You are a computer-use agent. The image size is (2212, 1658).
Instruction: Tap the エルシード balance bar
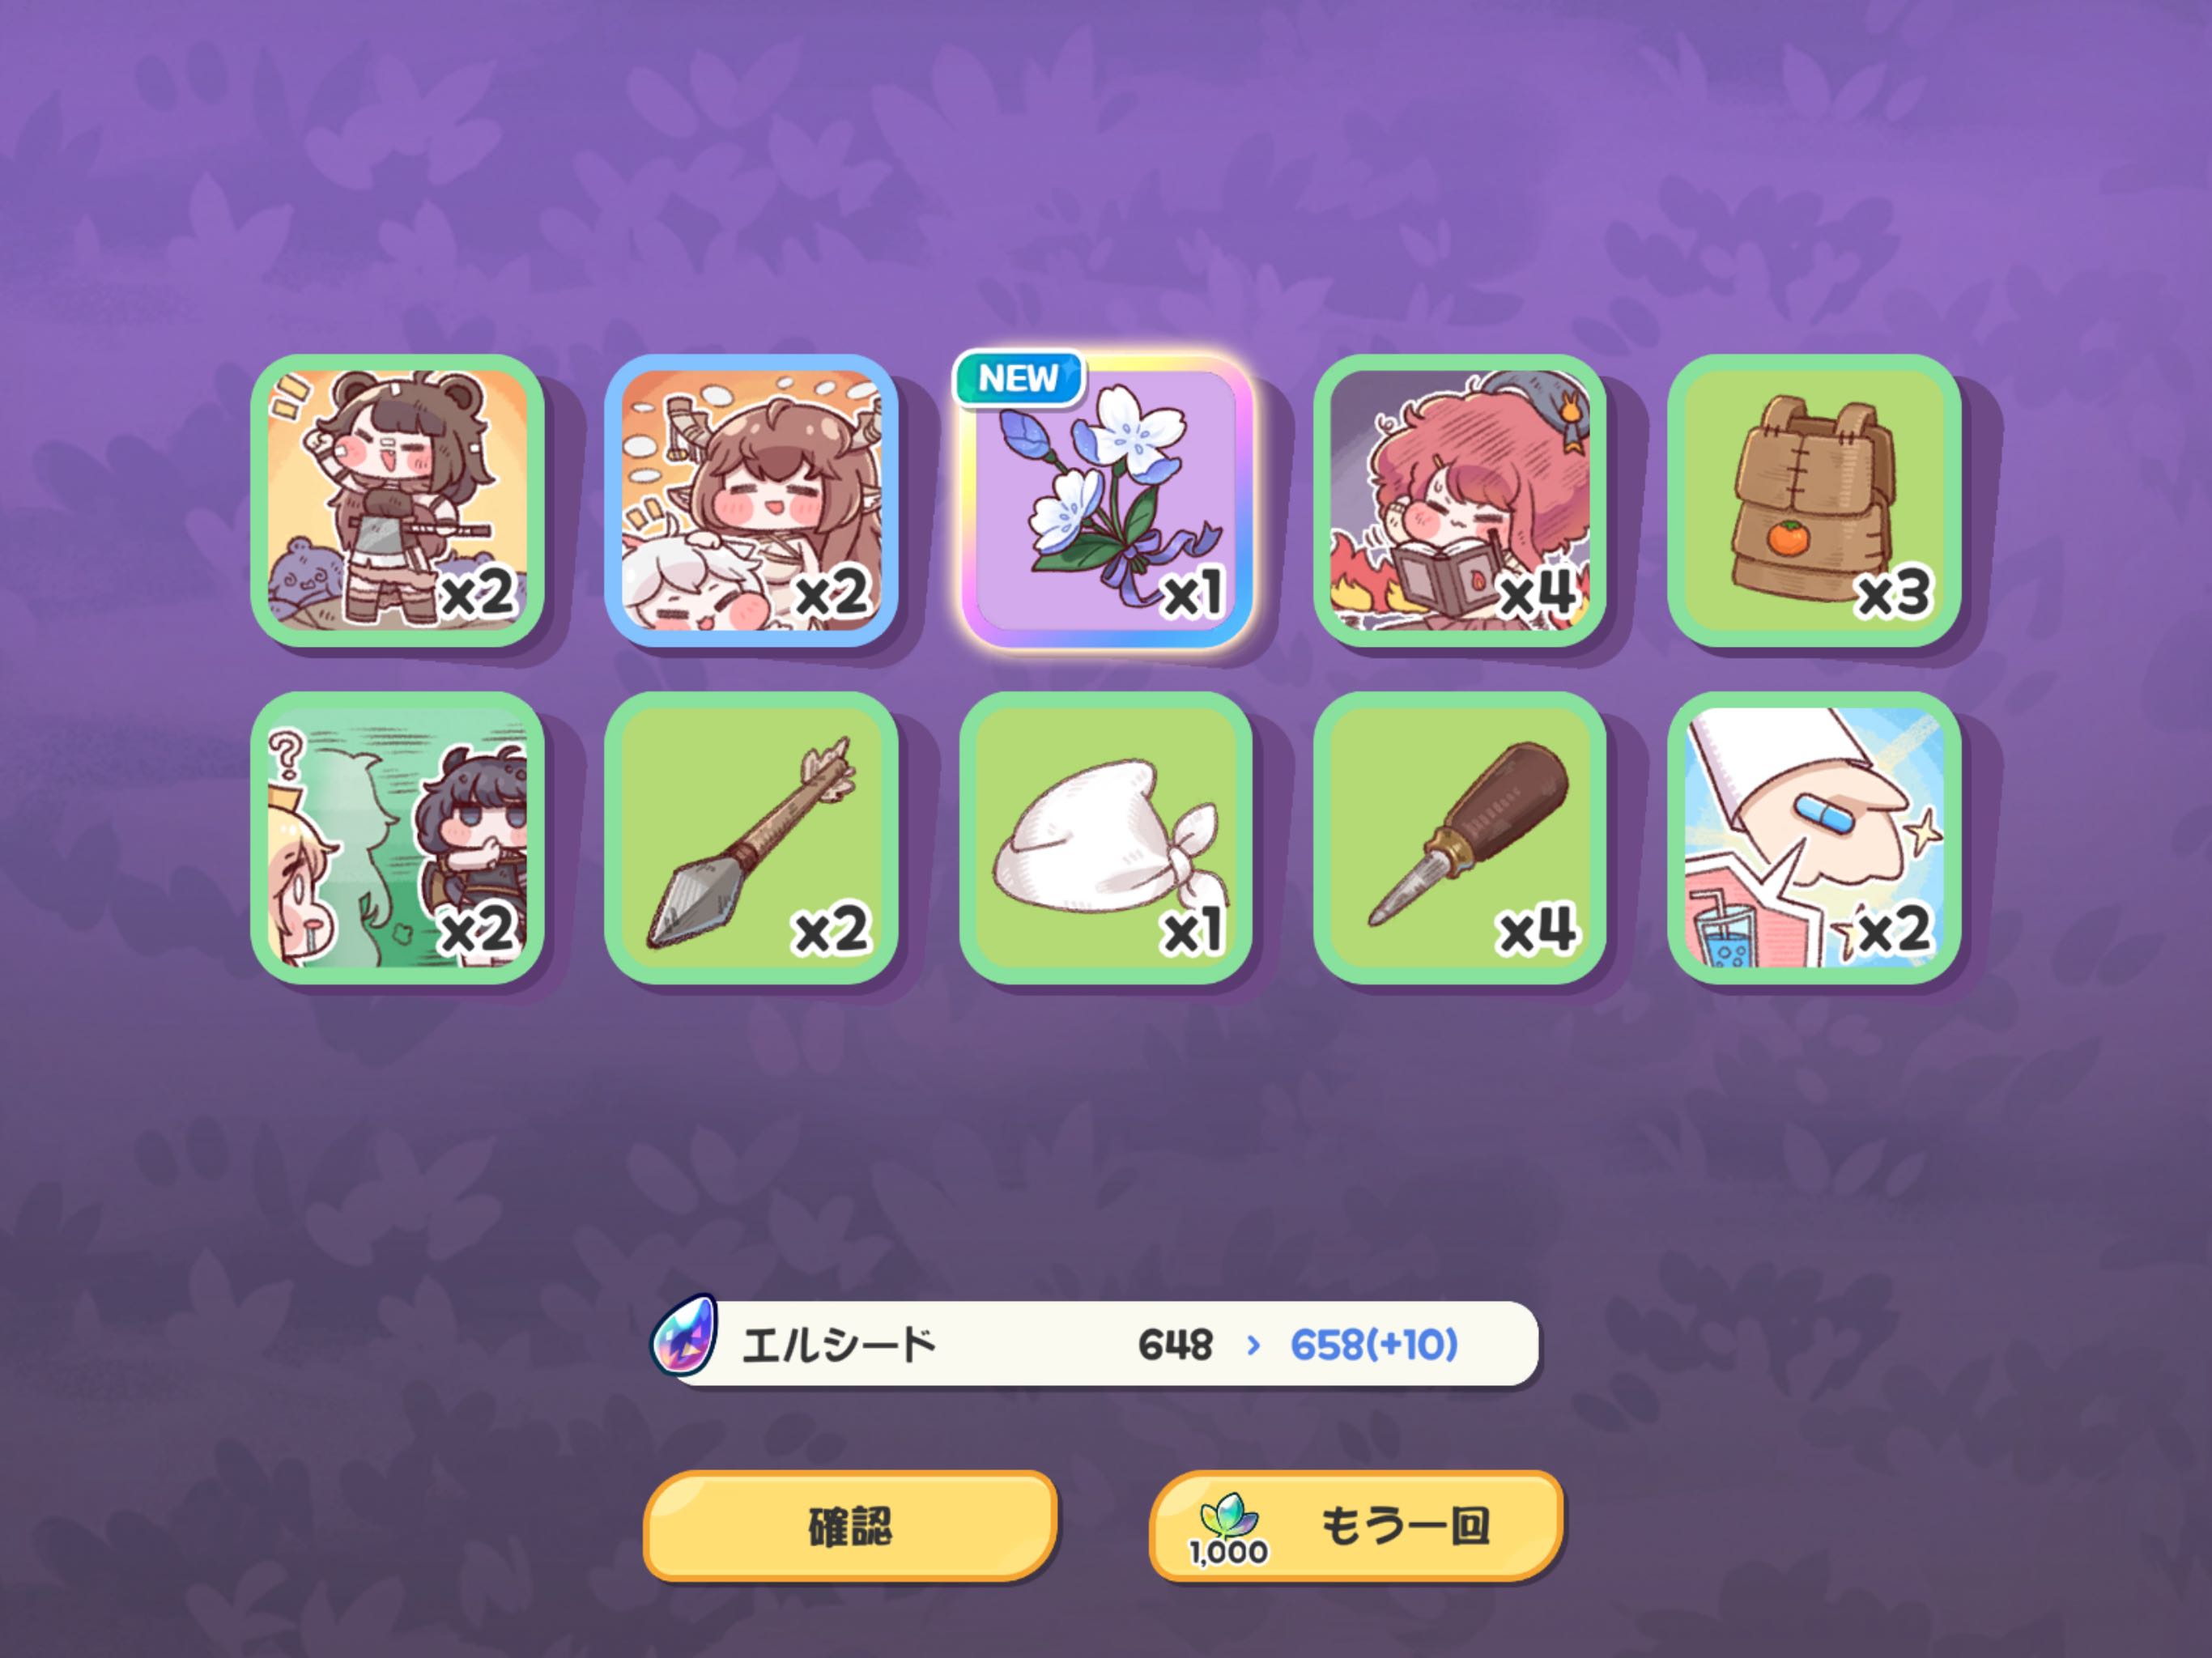1095,1343
